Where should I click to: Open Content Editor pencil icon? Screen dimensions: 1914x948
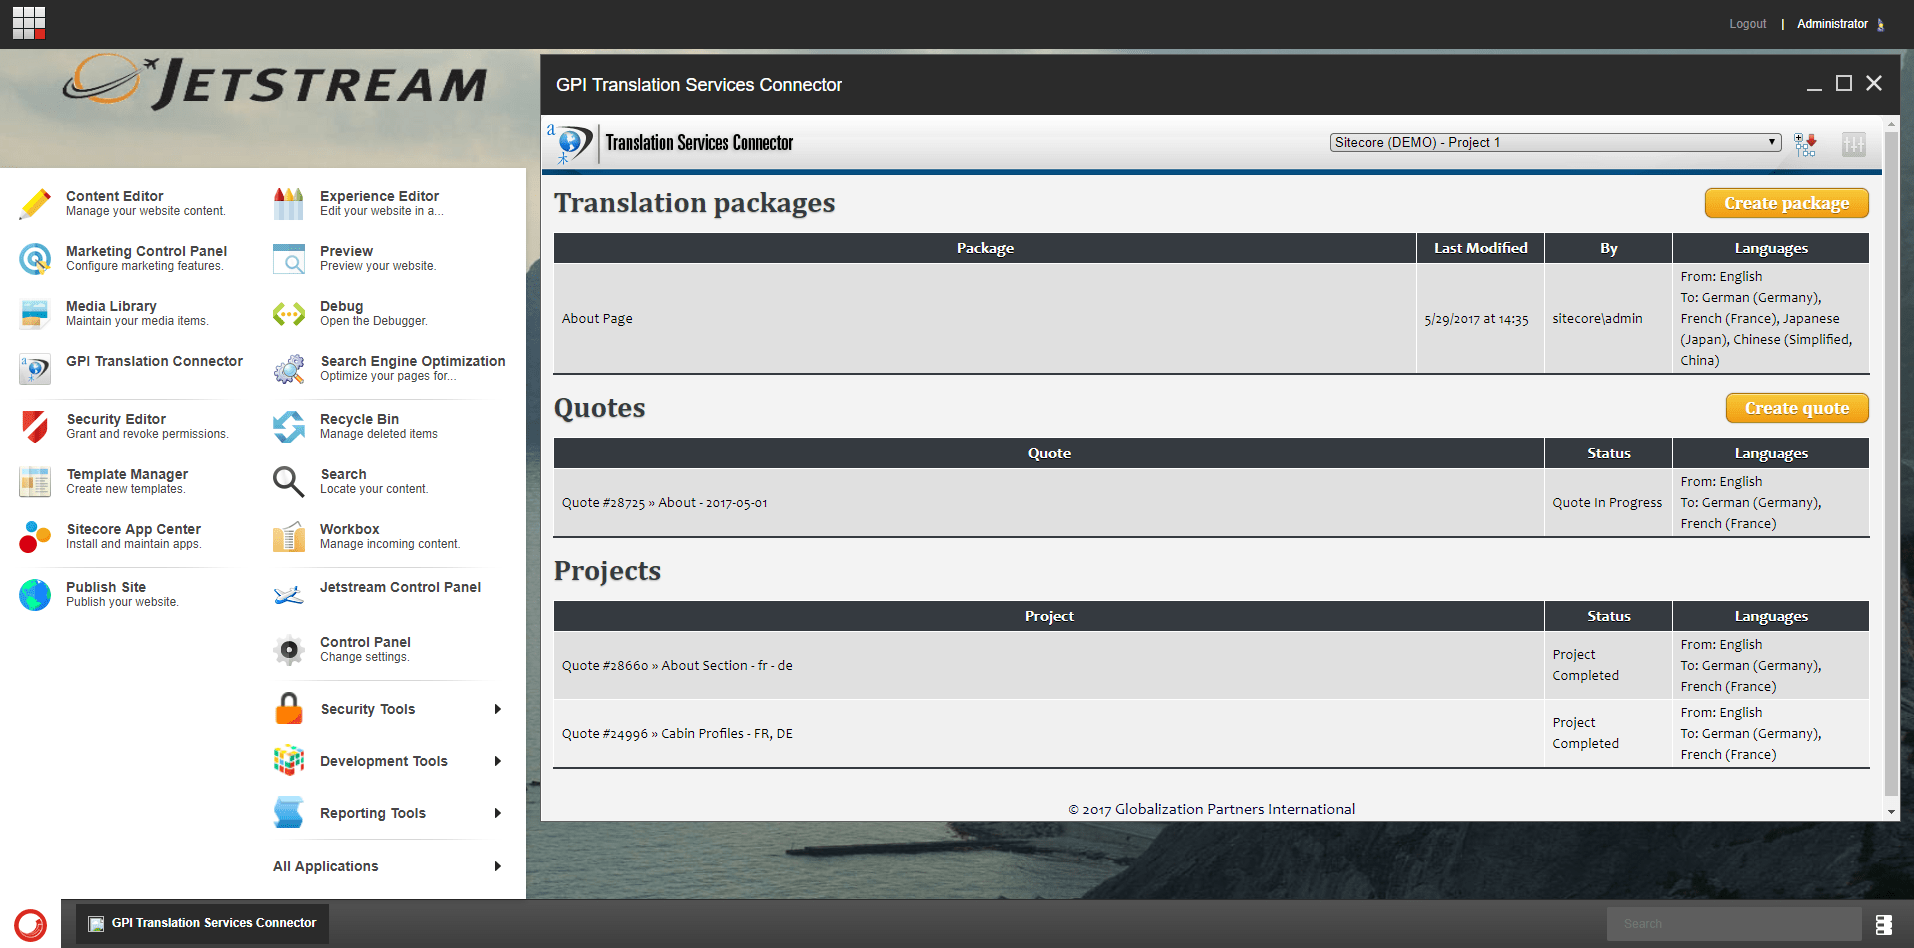pyautogui.click(x=35, y=204)
